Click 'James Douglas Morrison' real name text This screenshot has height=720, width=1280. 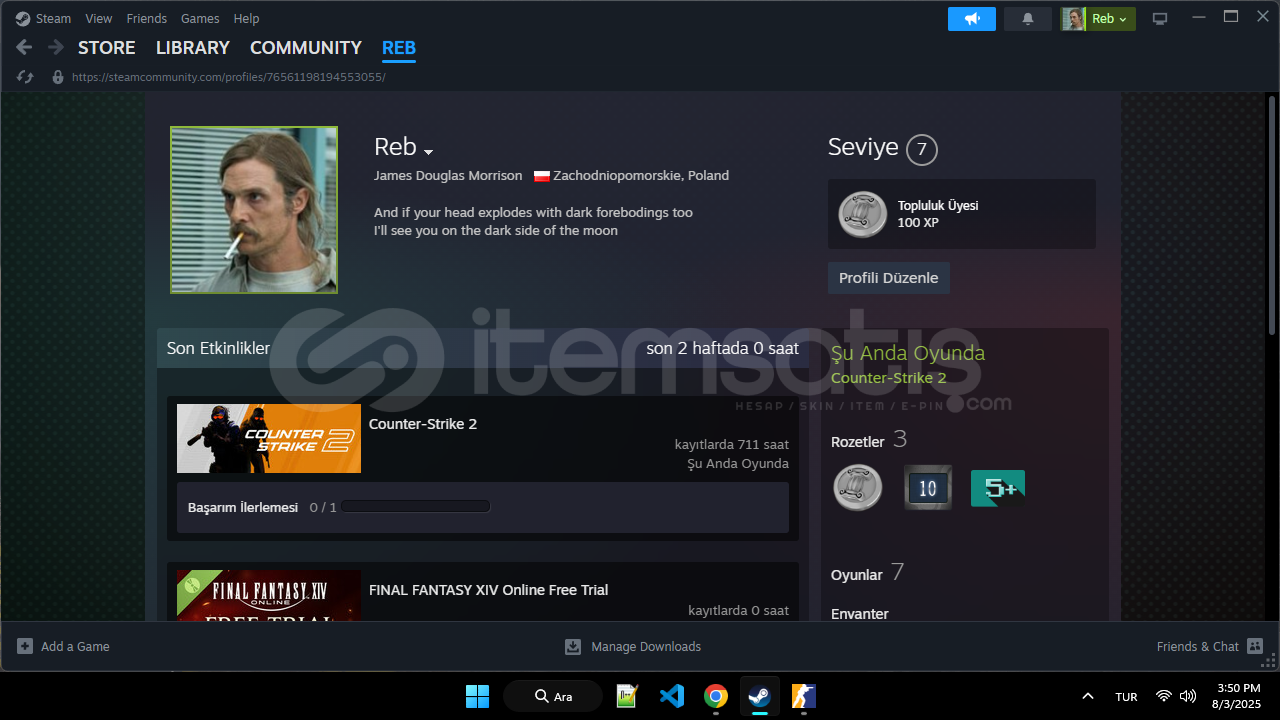click(448, 175)
